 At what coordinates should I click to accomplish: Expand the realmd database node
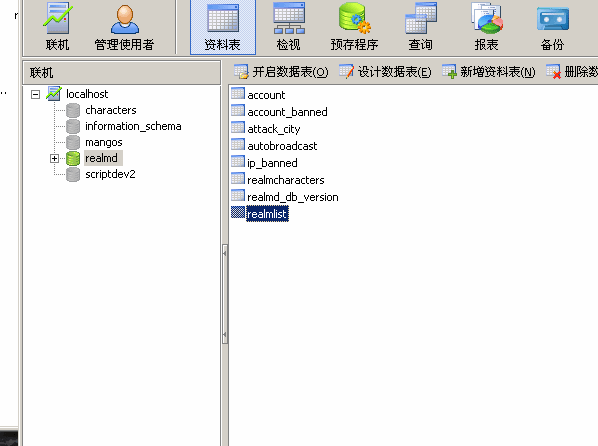(55, 158)
